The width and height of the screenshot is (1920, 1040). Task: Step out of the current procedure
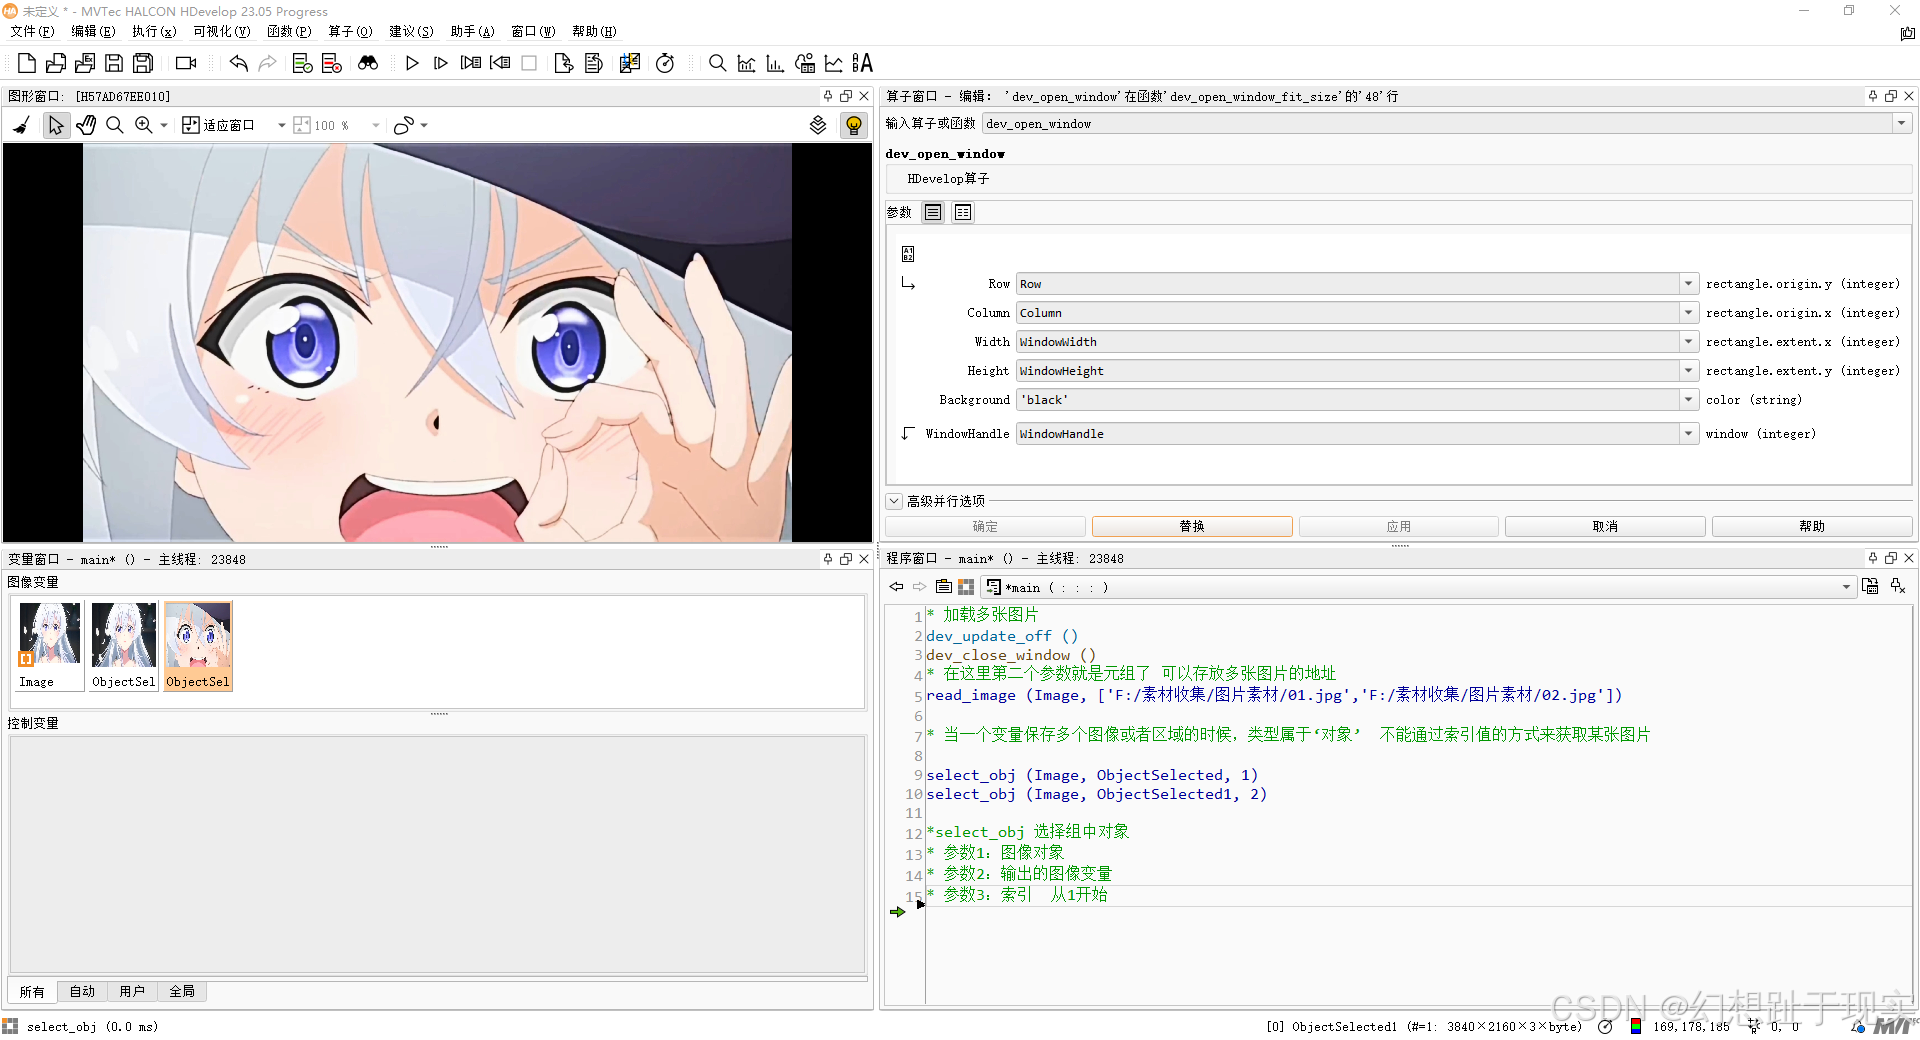pos(500,63)
